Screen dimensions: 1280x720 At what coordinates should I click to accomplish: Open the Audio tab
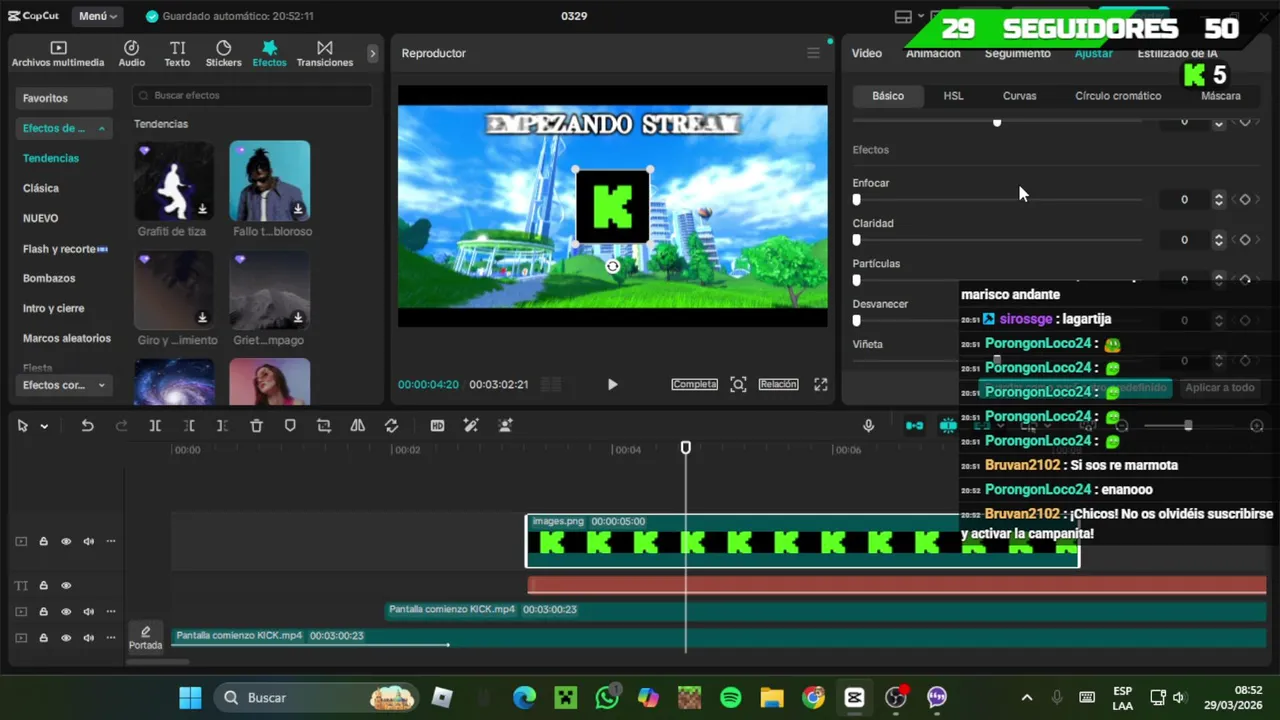click(132, 54)
